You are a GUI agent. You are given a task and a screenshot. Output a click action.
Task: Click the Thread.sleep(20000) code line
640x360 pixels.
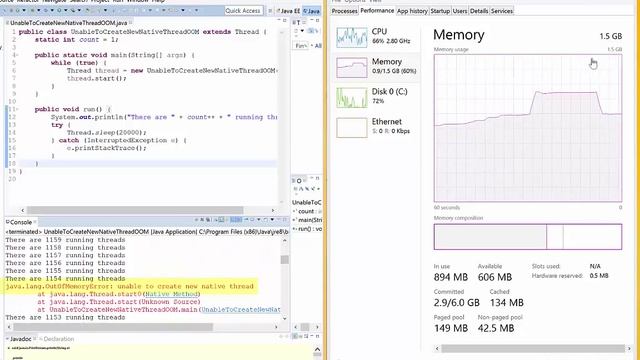coord(107,133)
